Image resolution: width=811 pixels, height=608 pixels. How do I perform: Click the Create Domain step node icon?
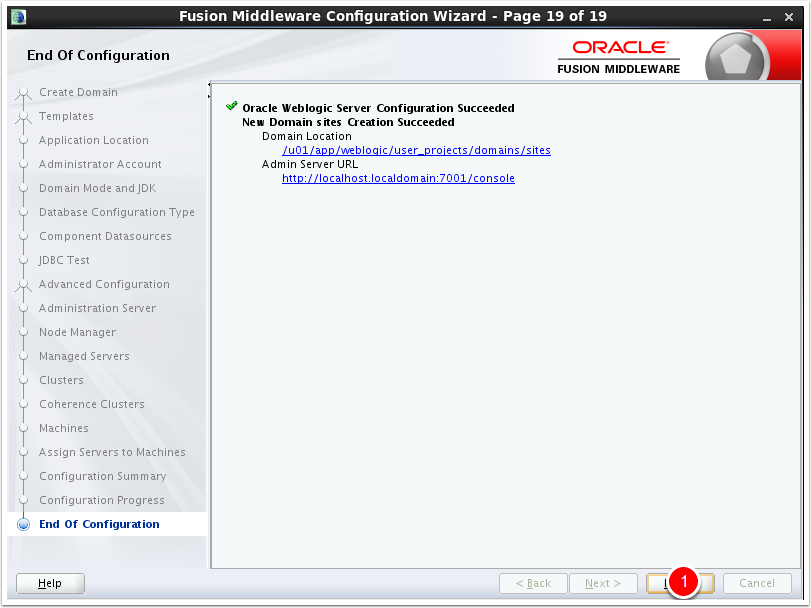[x=24, y=93]
